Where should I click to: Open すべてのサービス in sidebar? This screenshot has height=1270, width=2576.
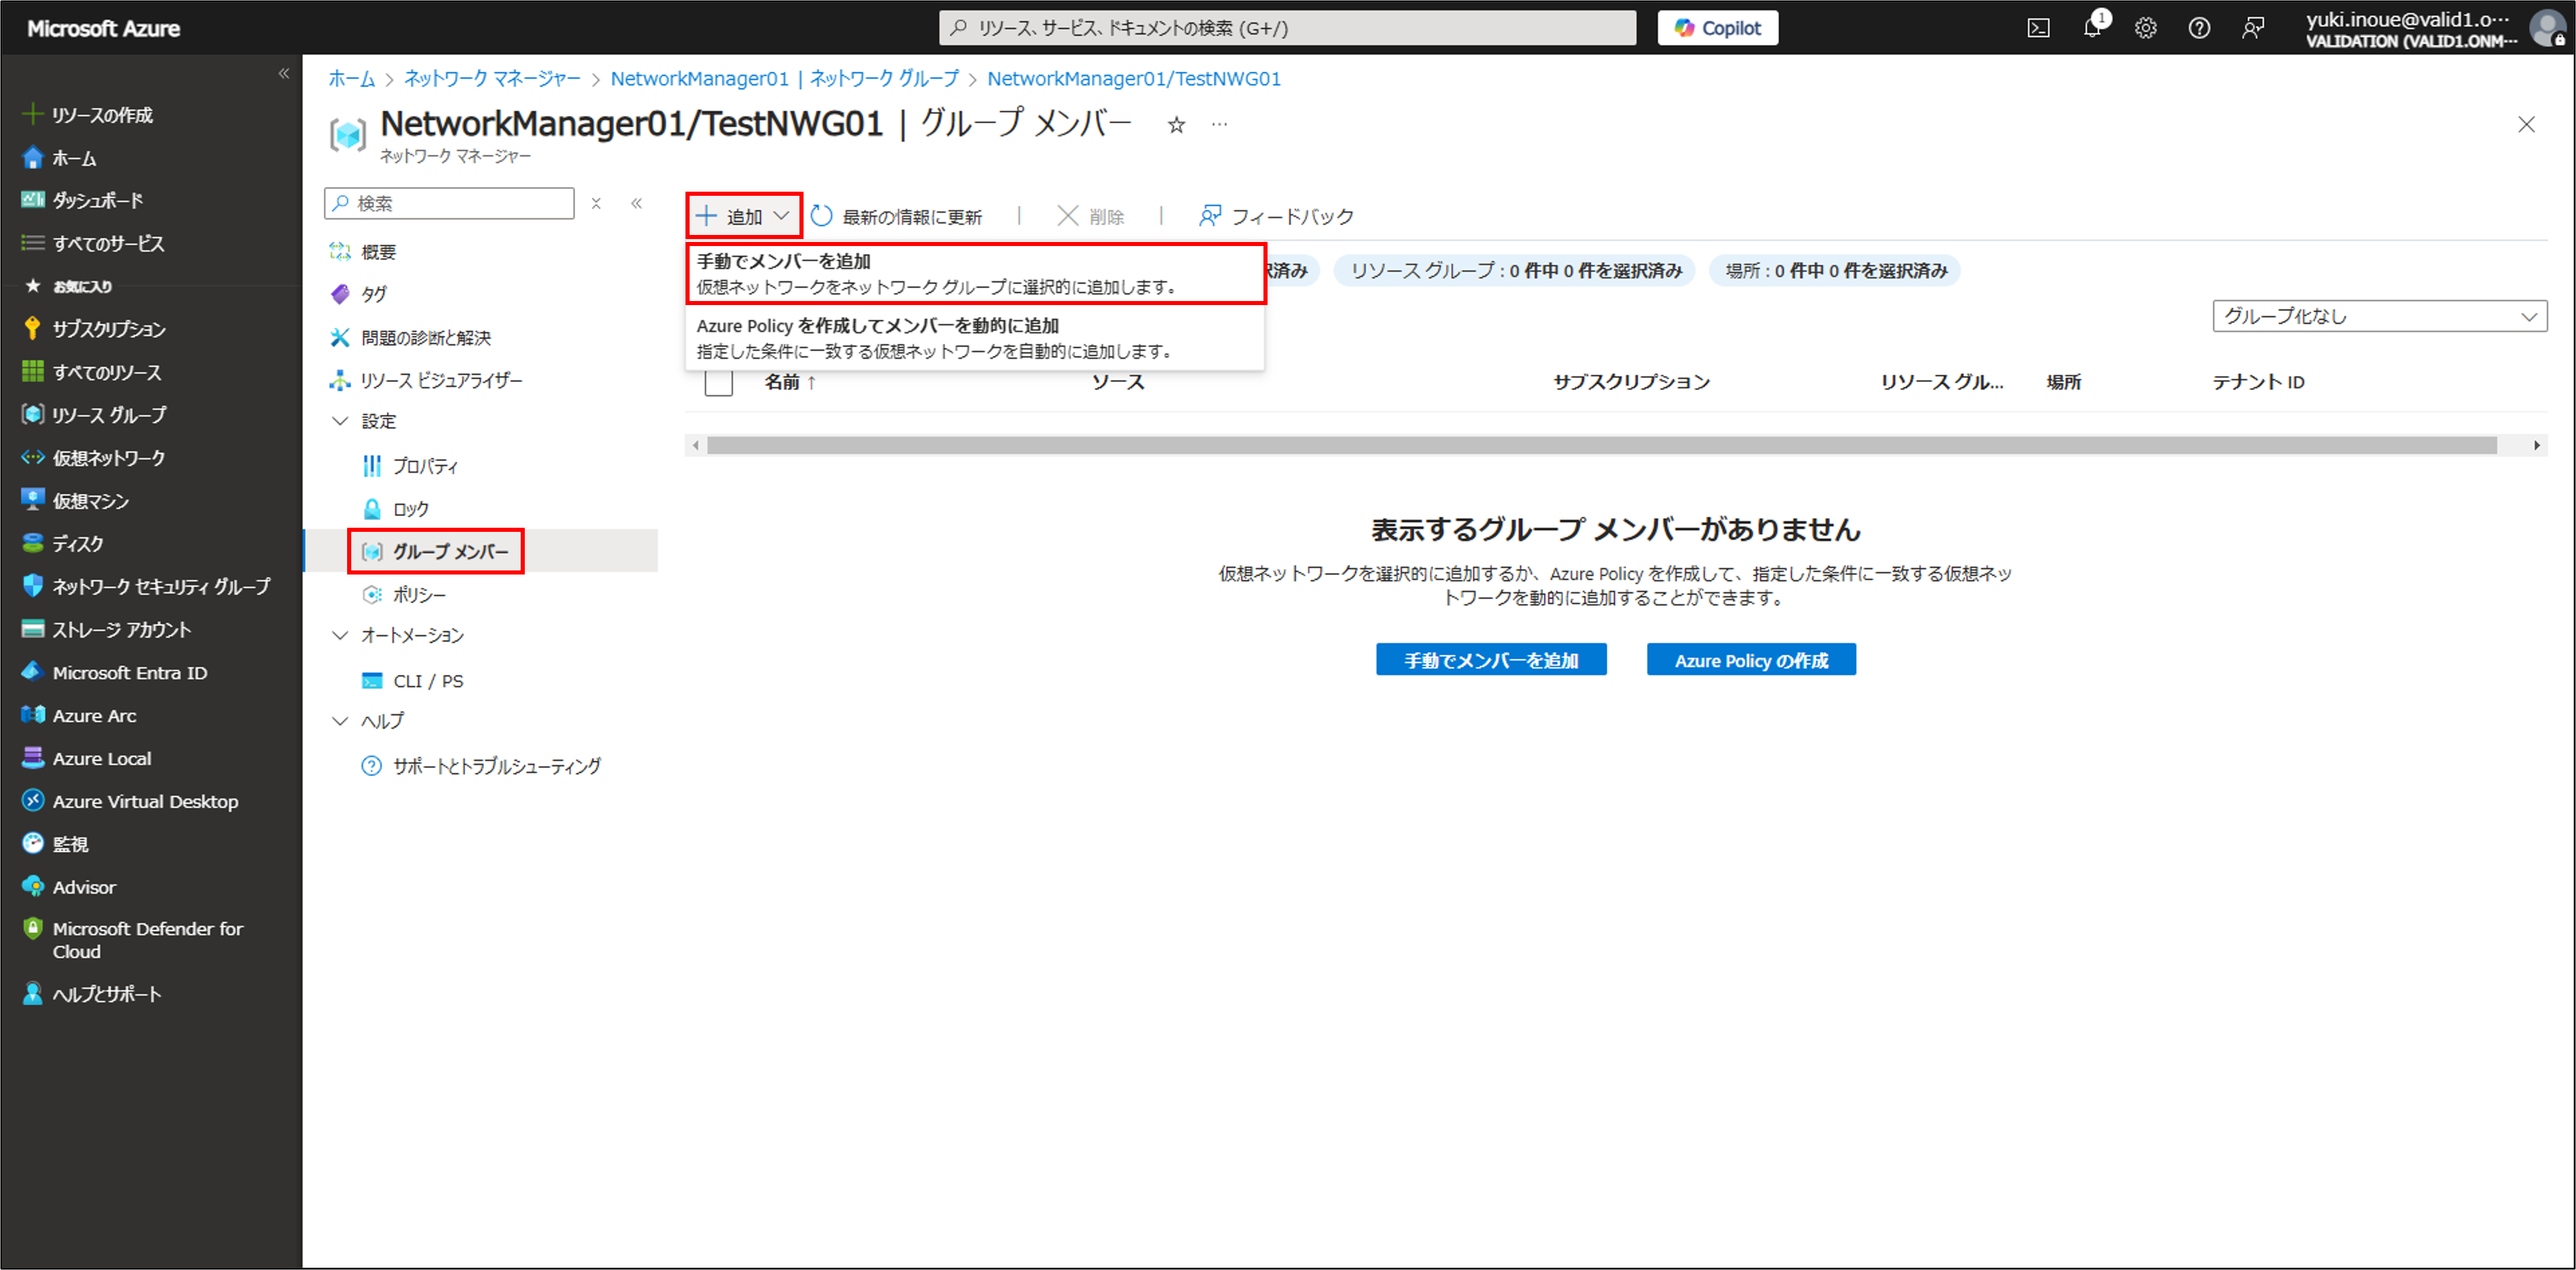click(x=93, y=243)
